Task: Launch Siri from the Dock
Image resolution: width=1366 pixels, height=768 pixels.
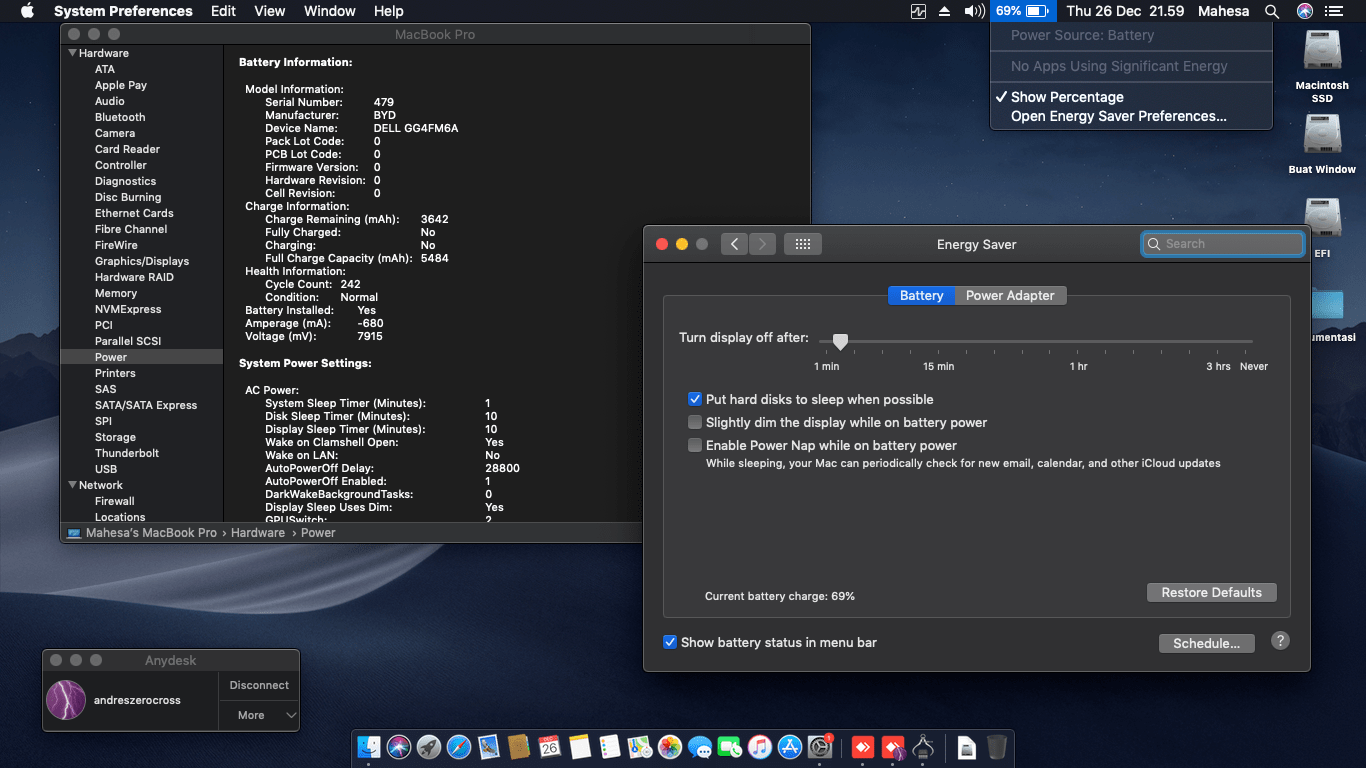Action: [399, 747]
